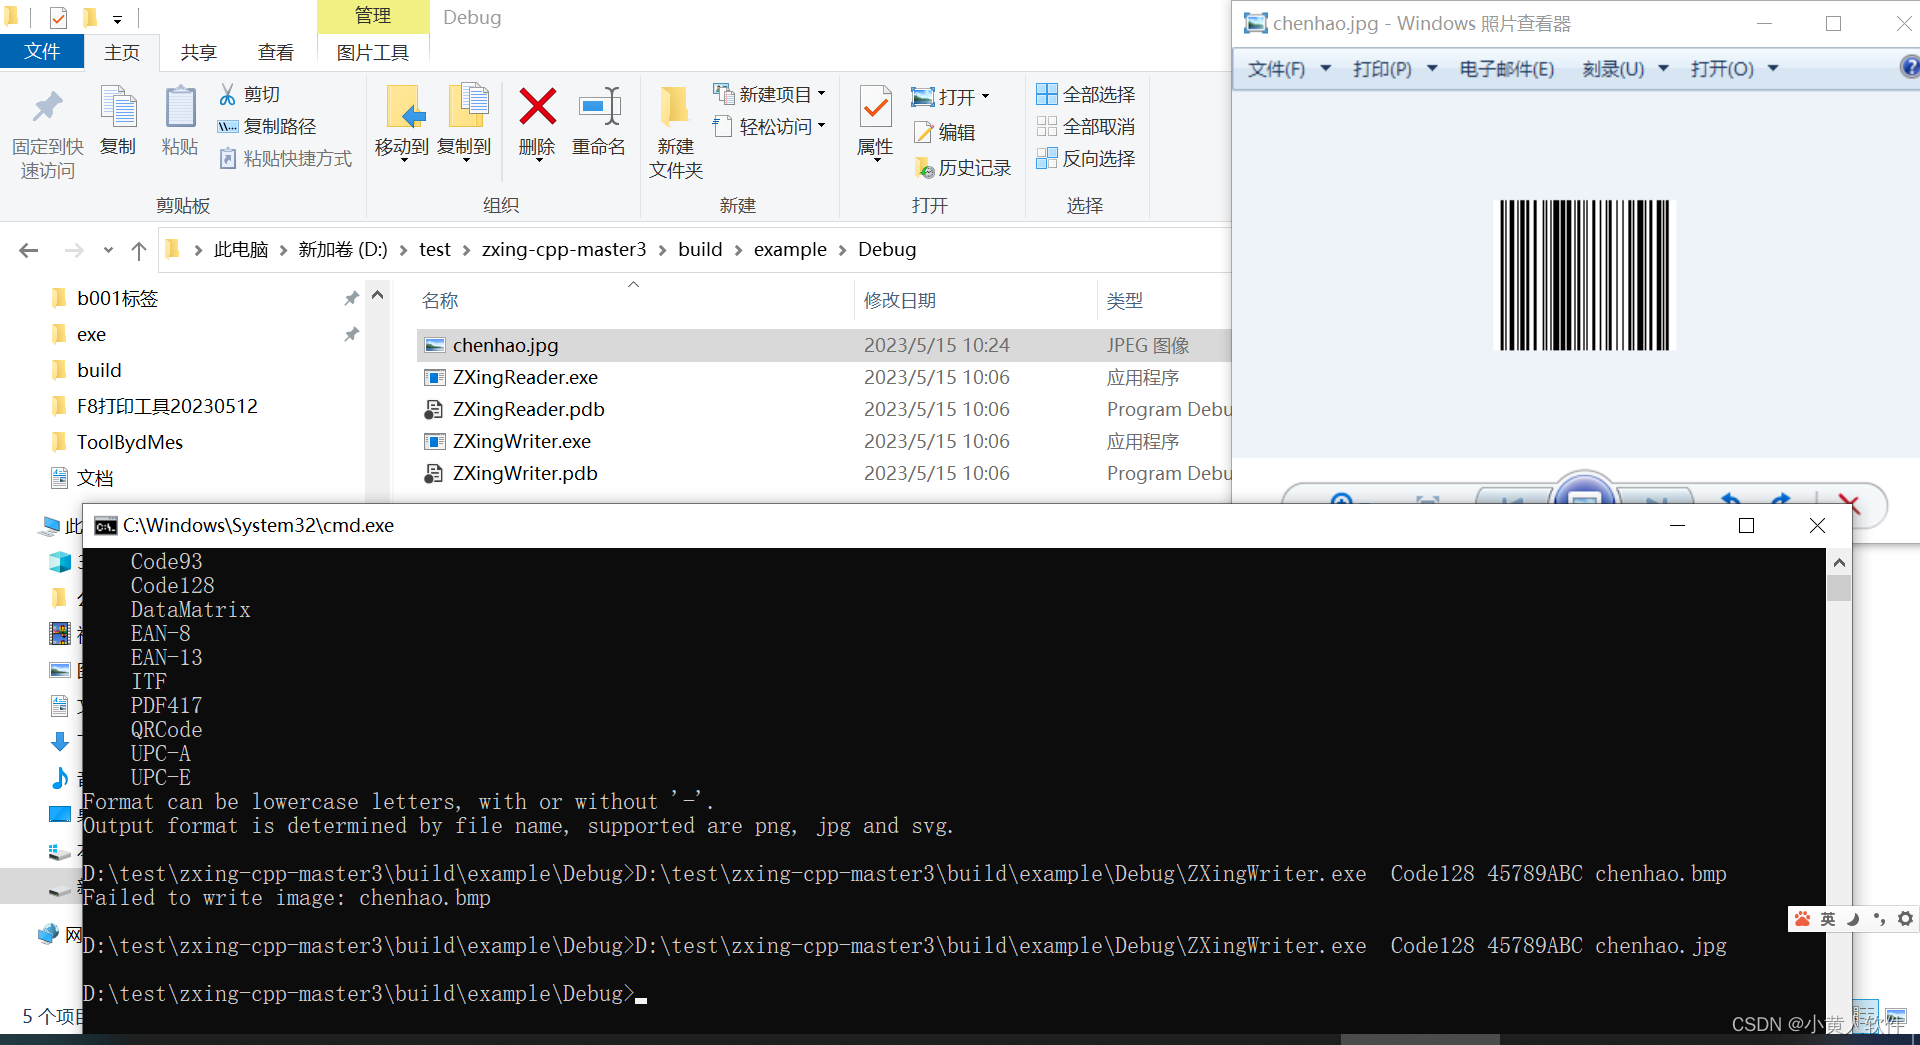Select chenhao.jpg in file list
This screenshot has width=1920, height=1045.
(x=824, y=345)
